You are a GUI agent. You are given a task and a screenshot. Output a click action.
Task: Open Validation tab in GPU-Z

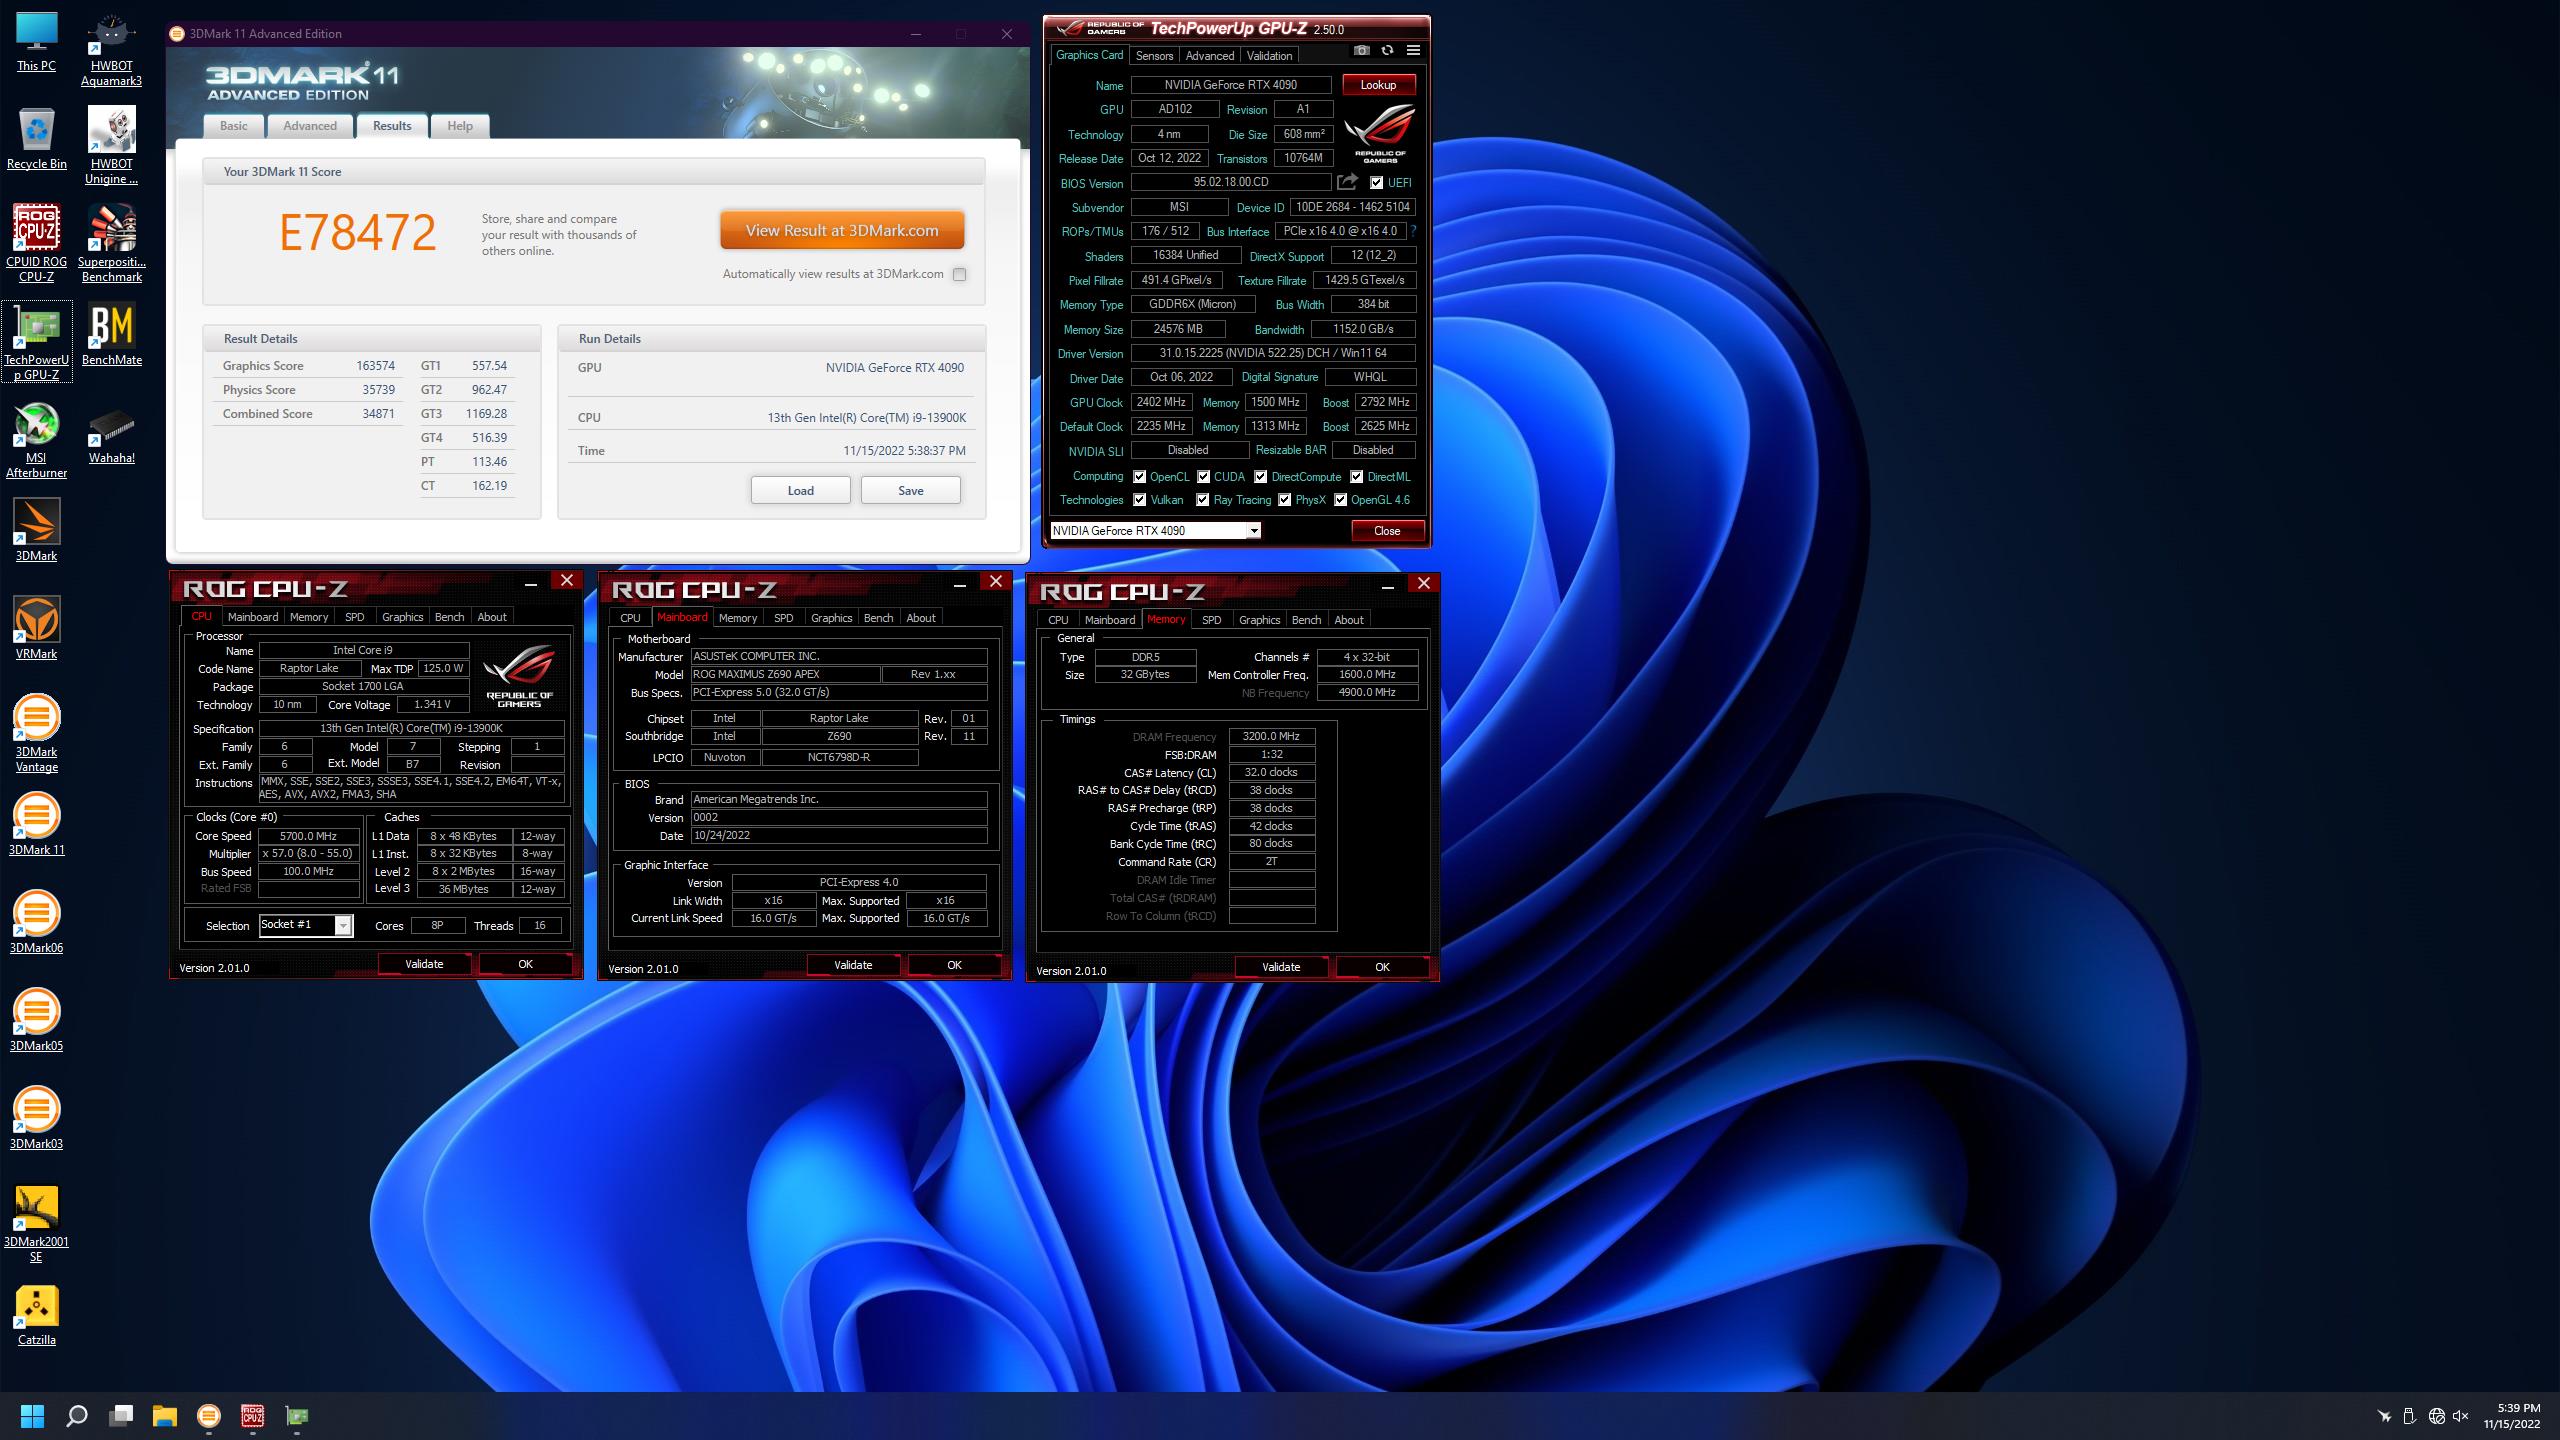pyautogui.click(x=1269, y=55)
